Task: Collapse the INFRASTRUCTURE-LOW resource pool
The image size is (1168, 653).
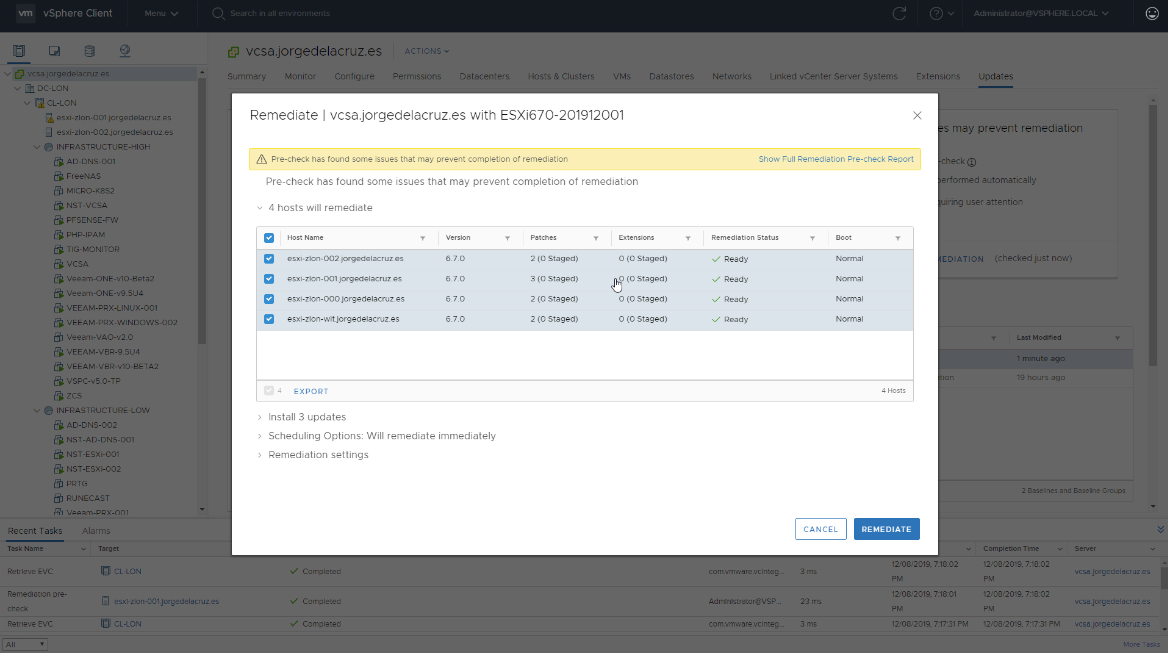Action: point(37,410)
